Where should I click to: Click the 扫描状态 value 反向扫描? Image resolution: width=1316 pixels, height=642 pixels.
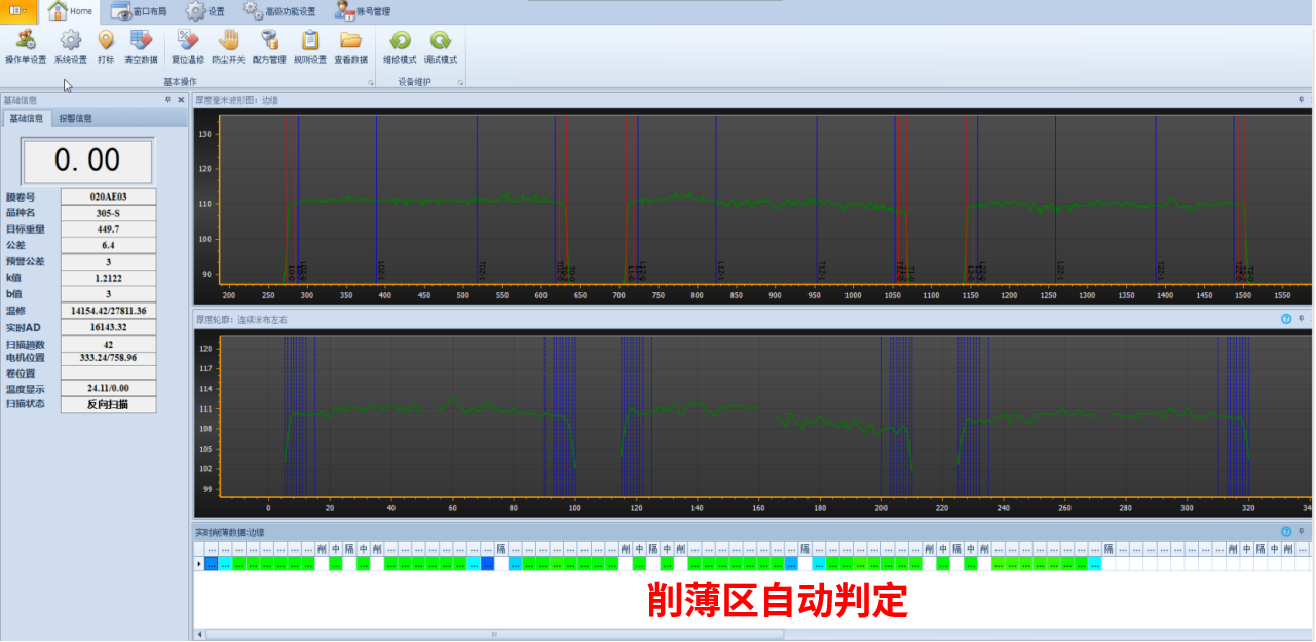click(x=108, y=405)
